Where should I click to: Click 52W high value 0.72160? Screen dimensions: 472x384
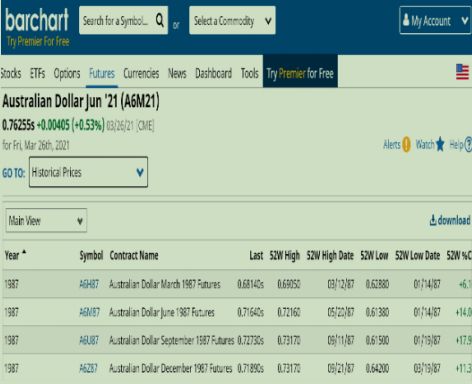click(289, 312)
